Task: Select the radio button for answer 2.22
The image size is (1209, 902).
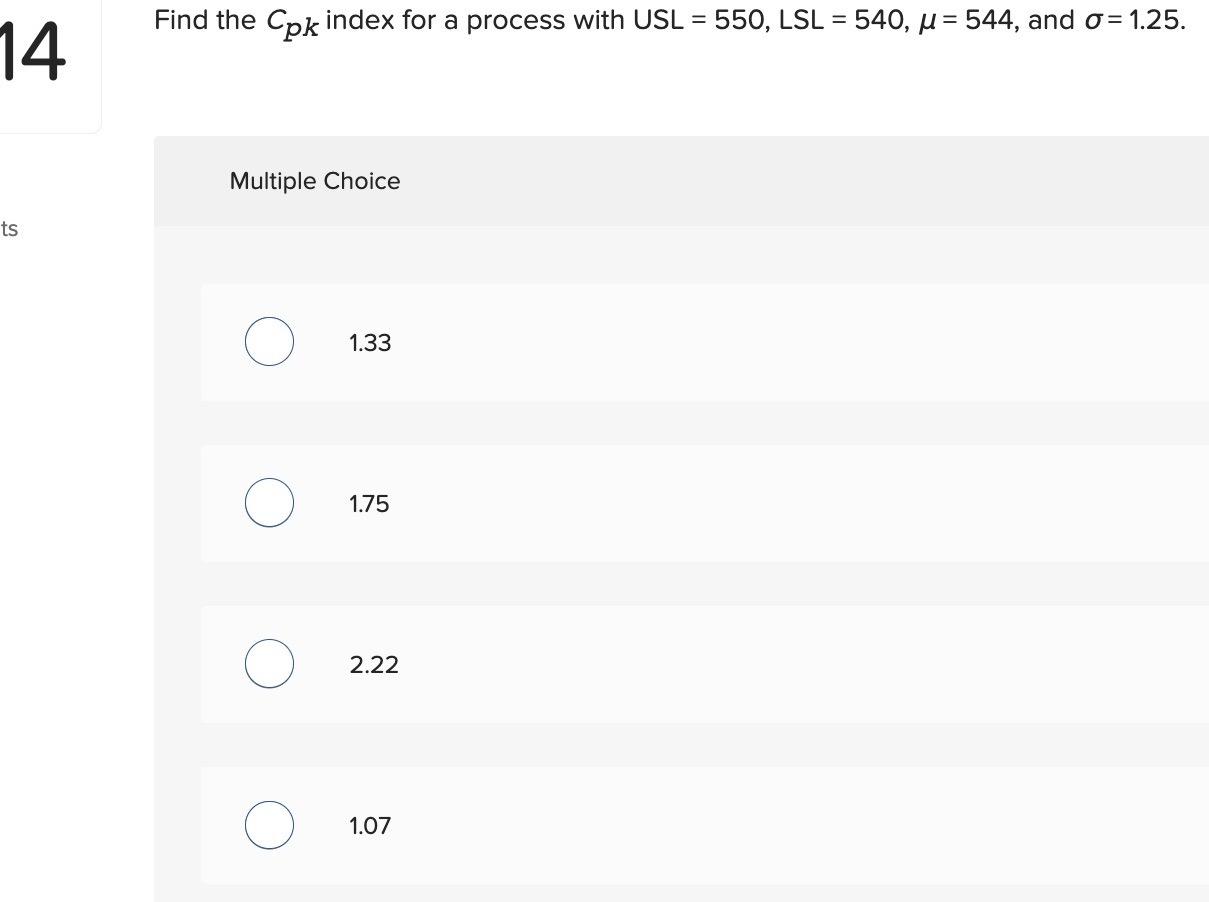Action: pyautogui.click(x=268, y=663)
